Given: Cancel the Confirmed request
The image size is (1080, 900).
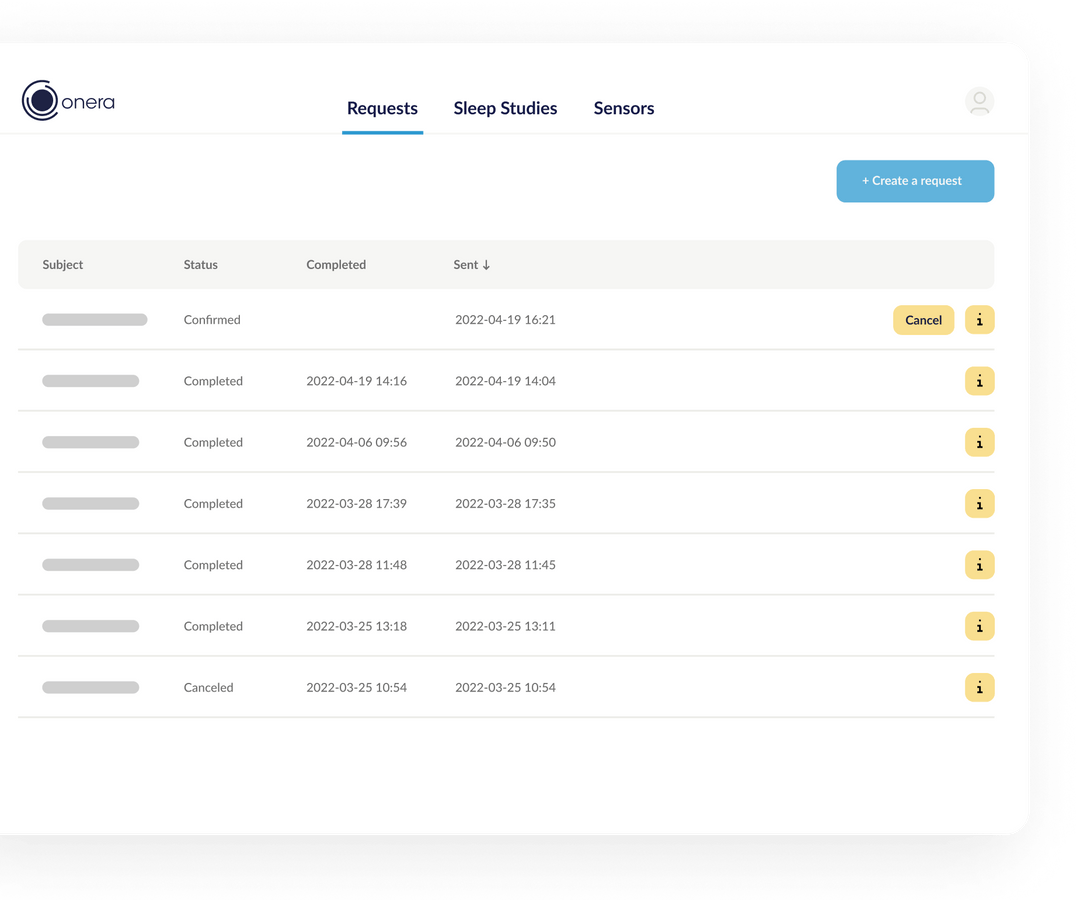Looking at the screenshot, I should point(923,320).
